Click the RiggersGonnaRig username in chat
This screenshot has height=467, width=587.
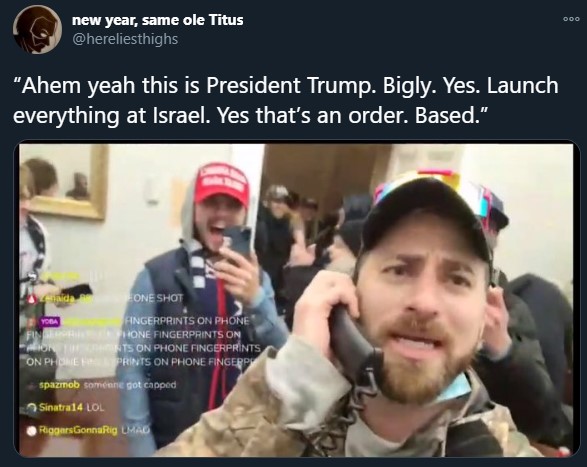(x=78, y=430)
